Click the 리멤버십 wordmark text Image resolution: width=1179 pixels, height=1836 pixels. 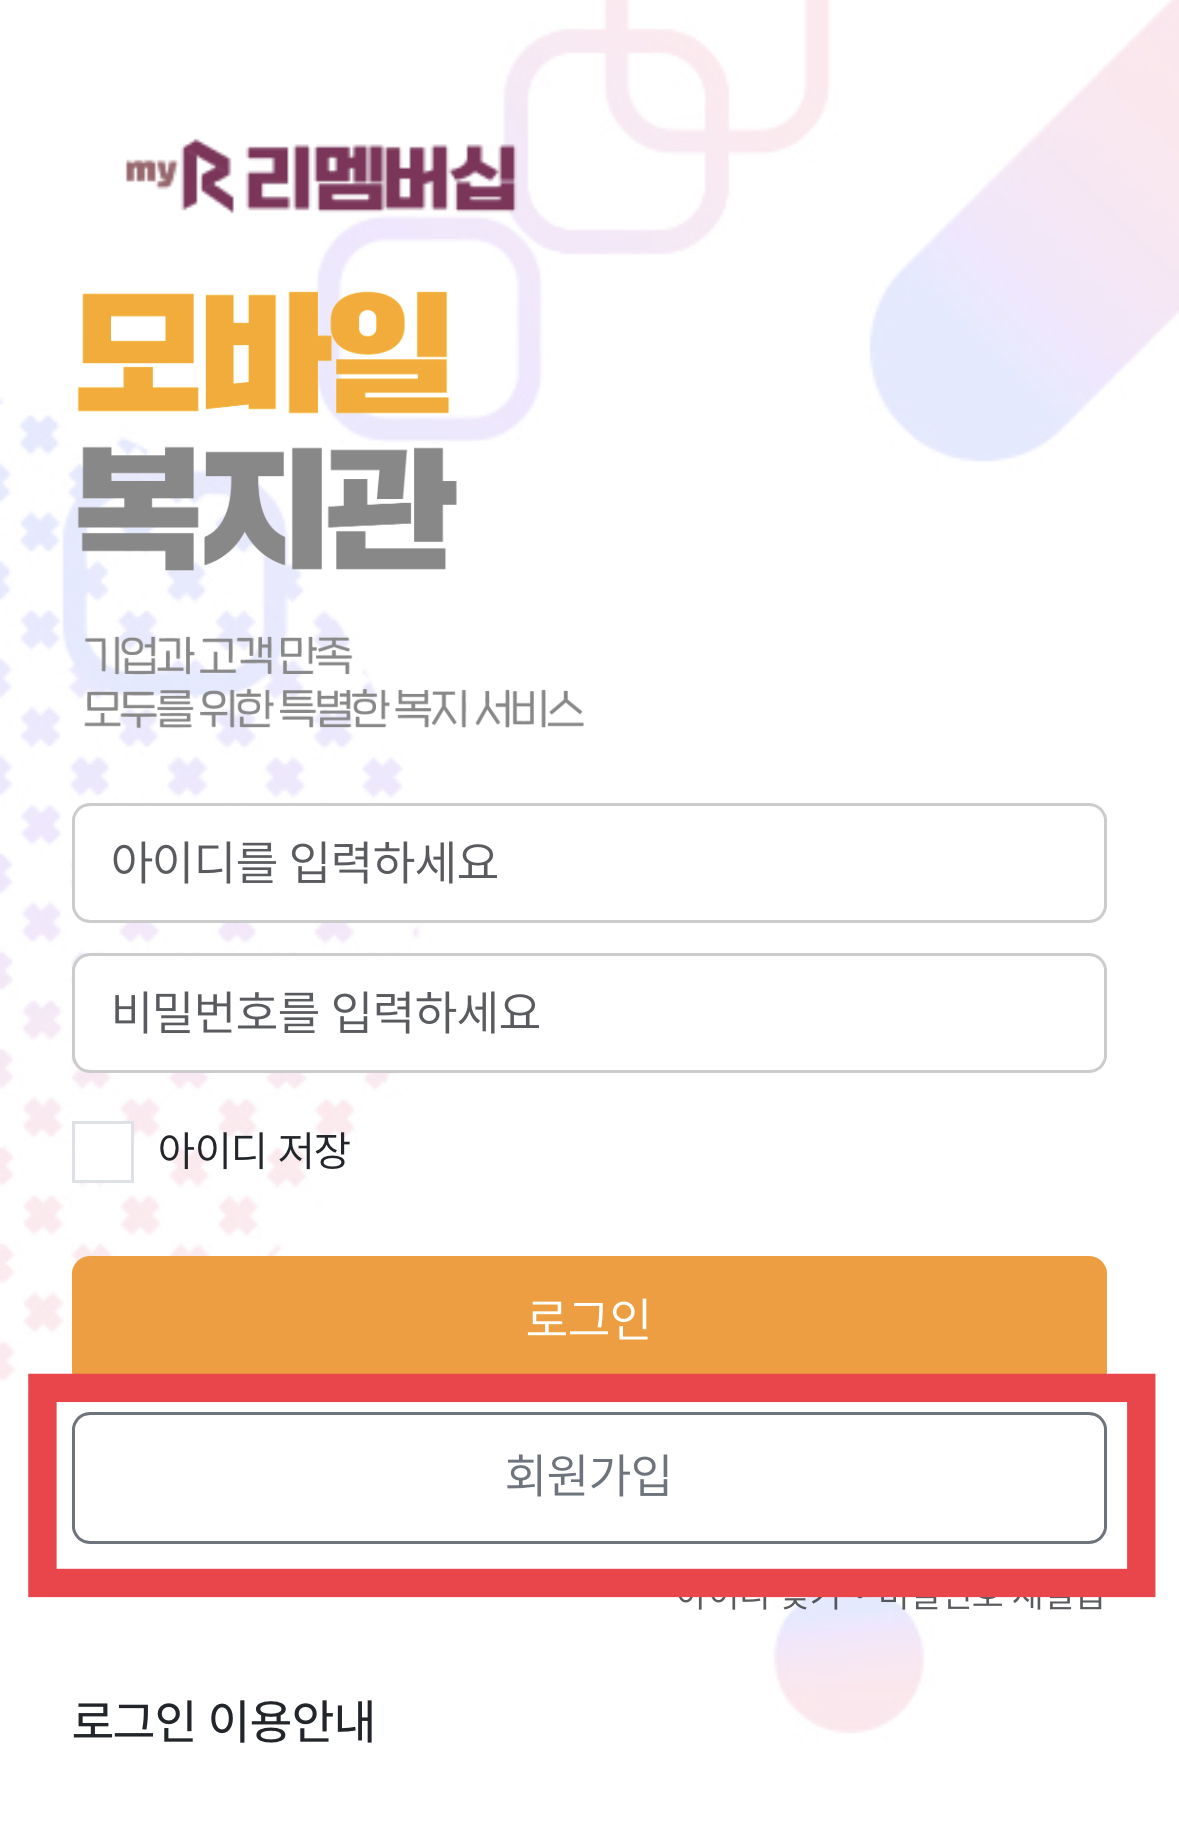click(x=380, y=178)
